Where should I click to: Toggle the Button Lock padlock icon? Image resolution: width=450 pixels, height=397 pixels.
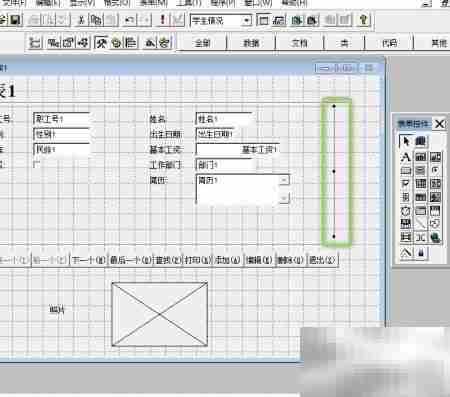[421, 253]
